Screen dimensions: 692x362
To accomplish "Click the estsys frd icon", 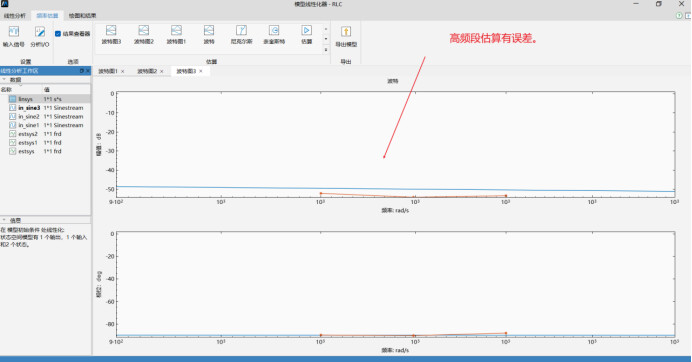I will pyautogui.click(x=12, y=151).
